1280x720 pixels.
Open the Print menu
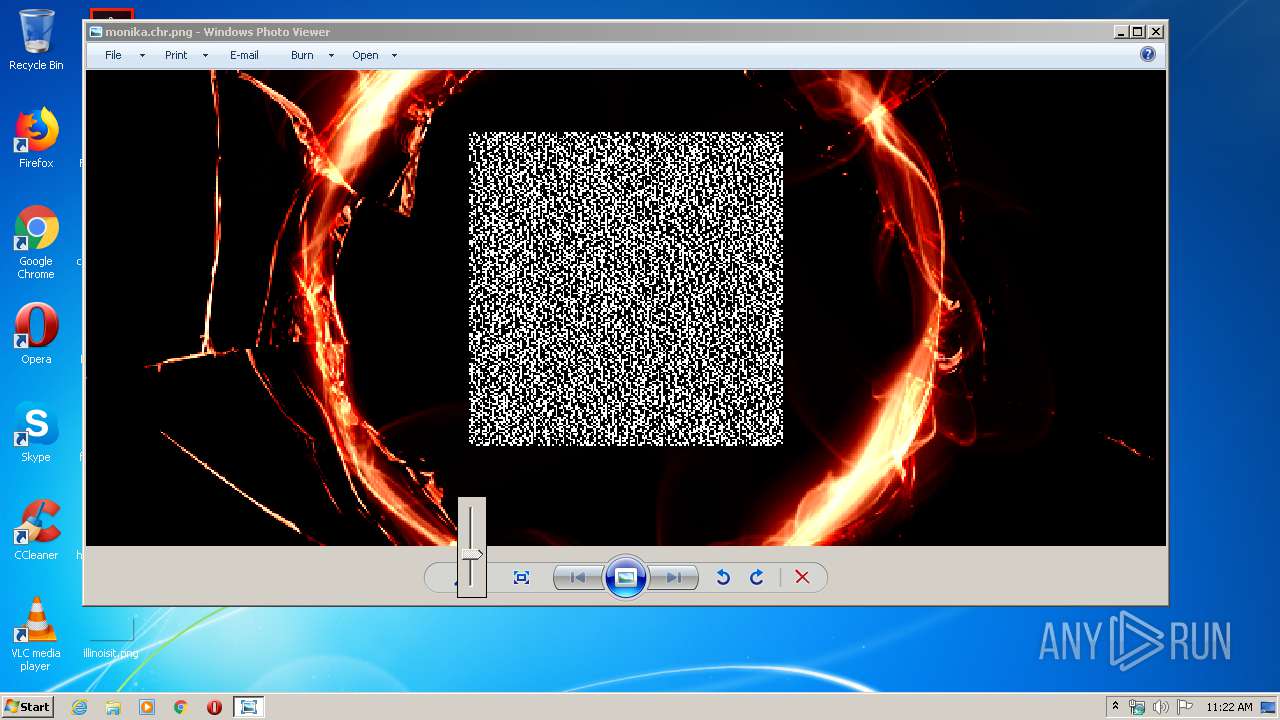(176, 55)
